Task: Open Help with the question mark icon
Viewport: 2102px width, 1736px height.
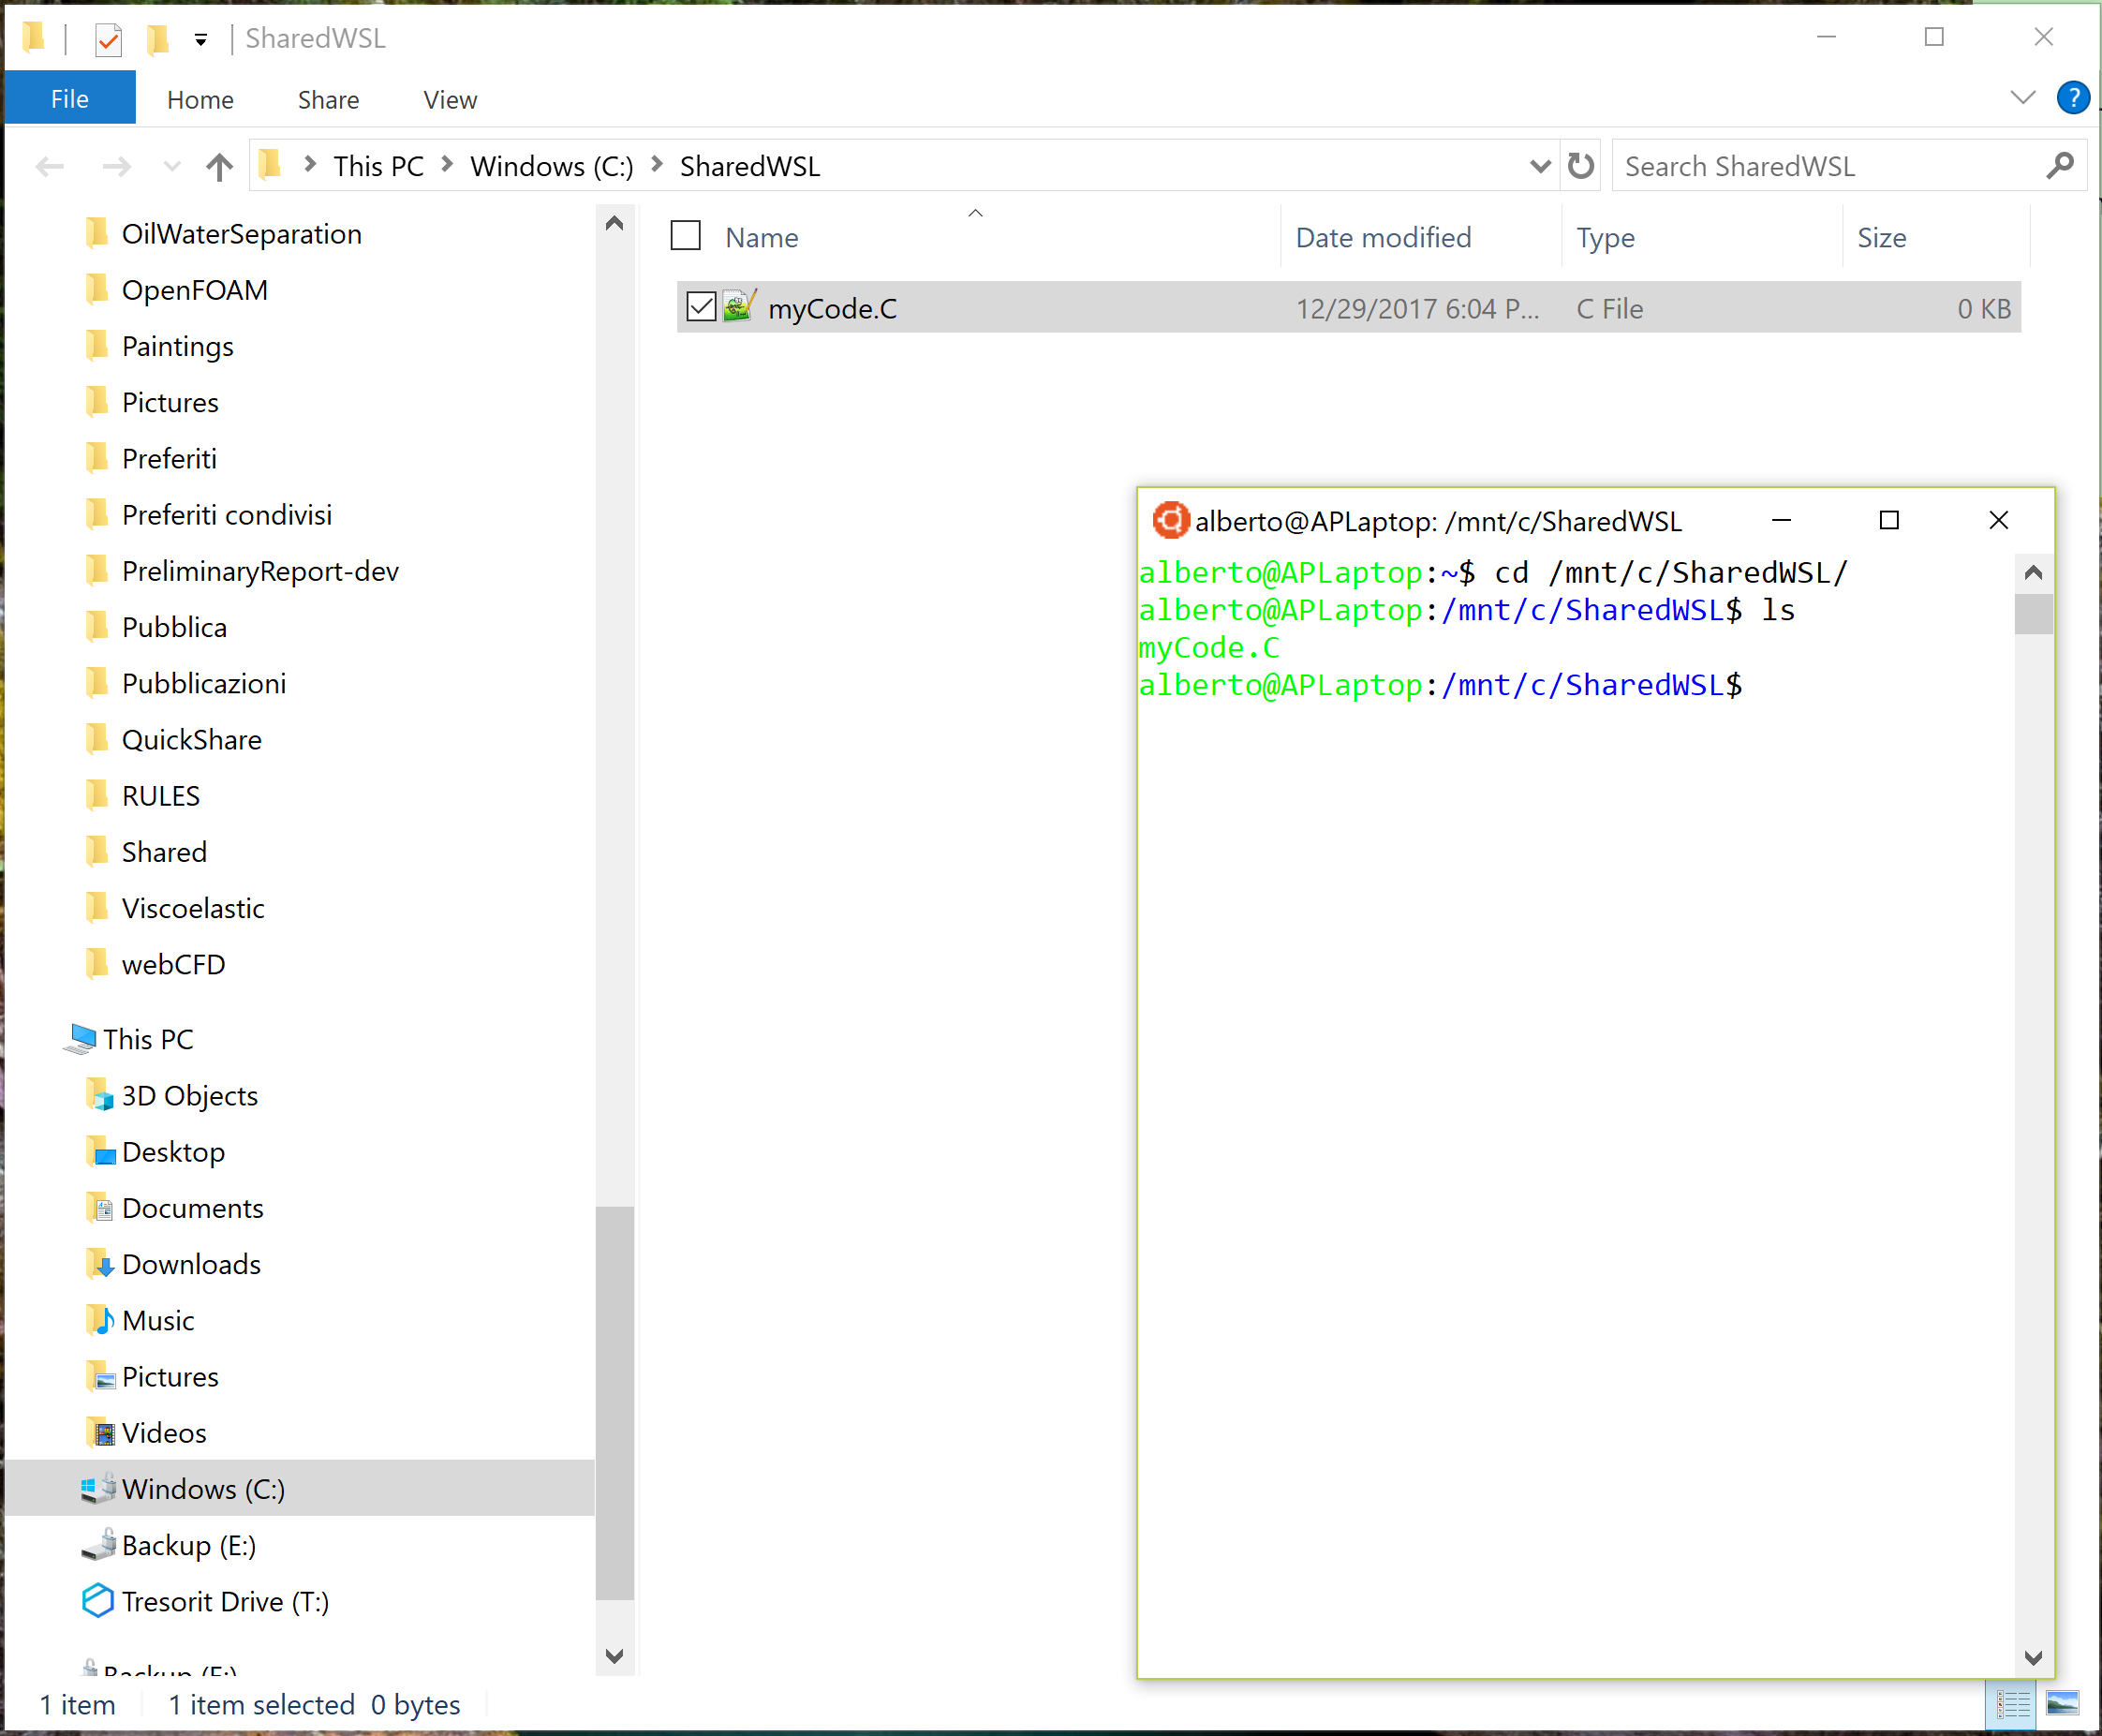Action: pos(2072,98)
